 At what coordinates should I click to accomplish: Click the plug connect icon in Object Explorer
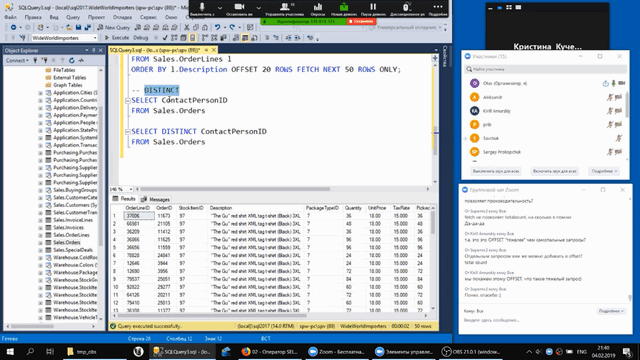(36, 60)
